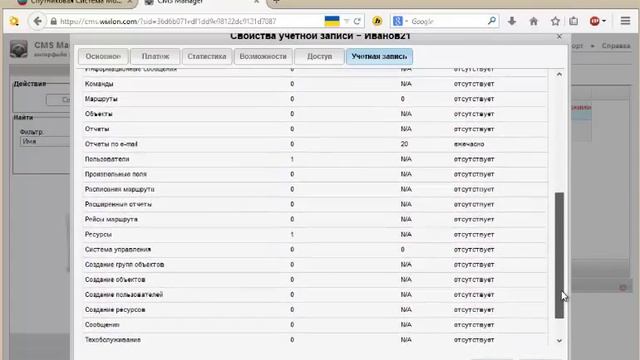Switch to the Доступ tab

(x=319, y=56)
